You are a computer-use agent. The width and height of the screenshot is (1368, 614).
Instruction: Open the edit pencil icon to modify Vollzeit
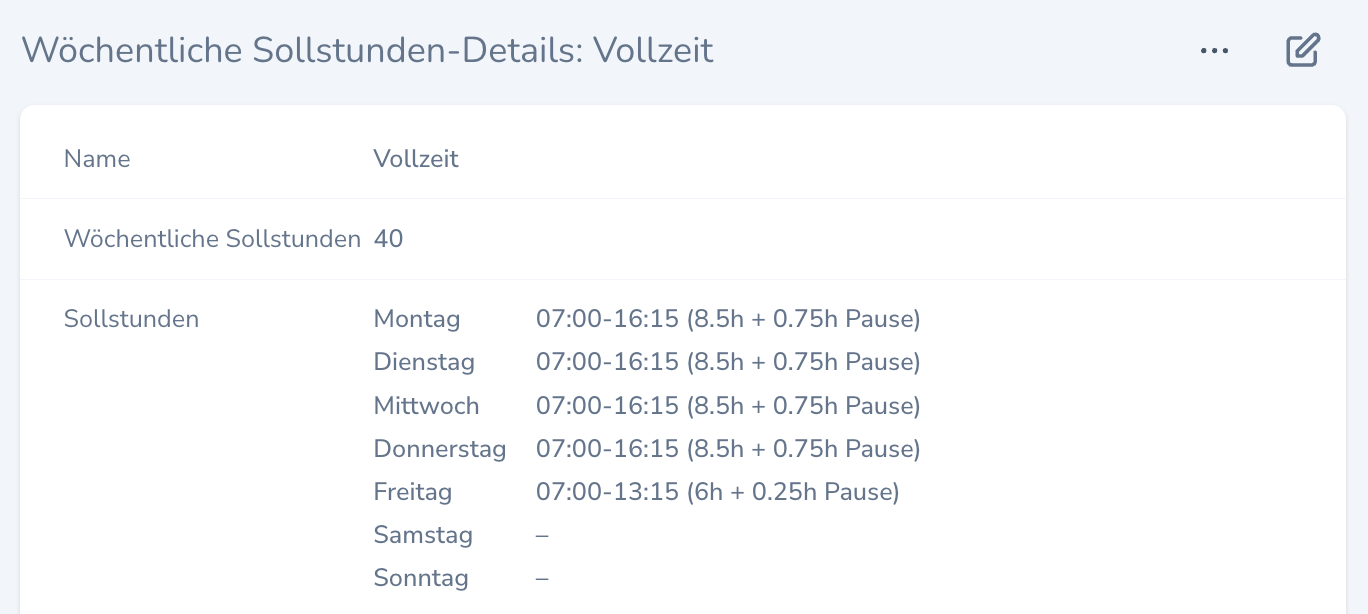tap(1302, 50)
